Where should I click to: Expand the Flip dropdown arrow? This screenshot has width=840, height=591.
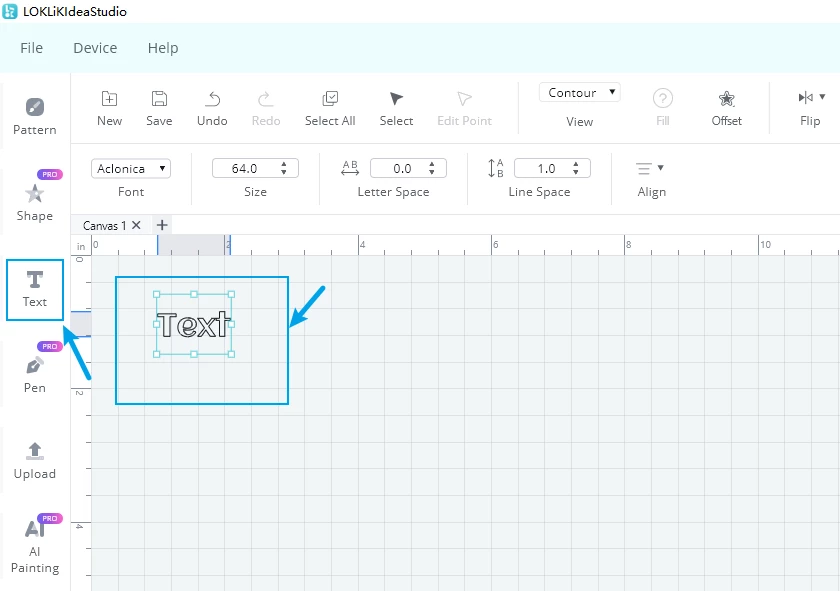click(822, 97)
